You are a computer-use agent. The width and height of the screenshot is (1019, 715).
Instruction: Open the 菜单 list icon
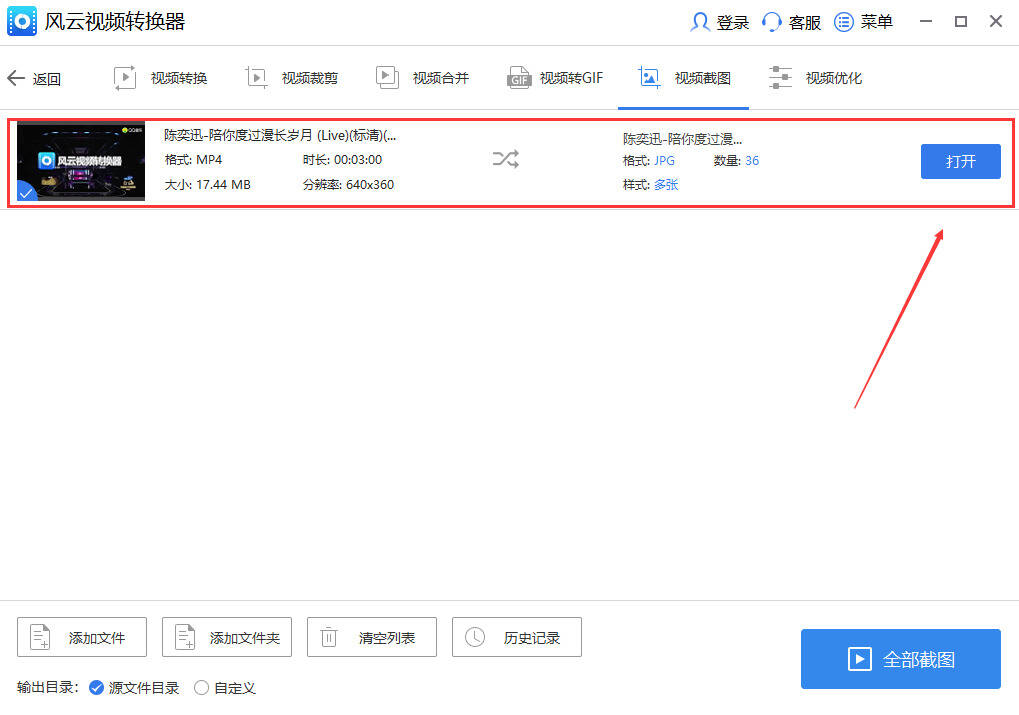tap(844, 22)
